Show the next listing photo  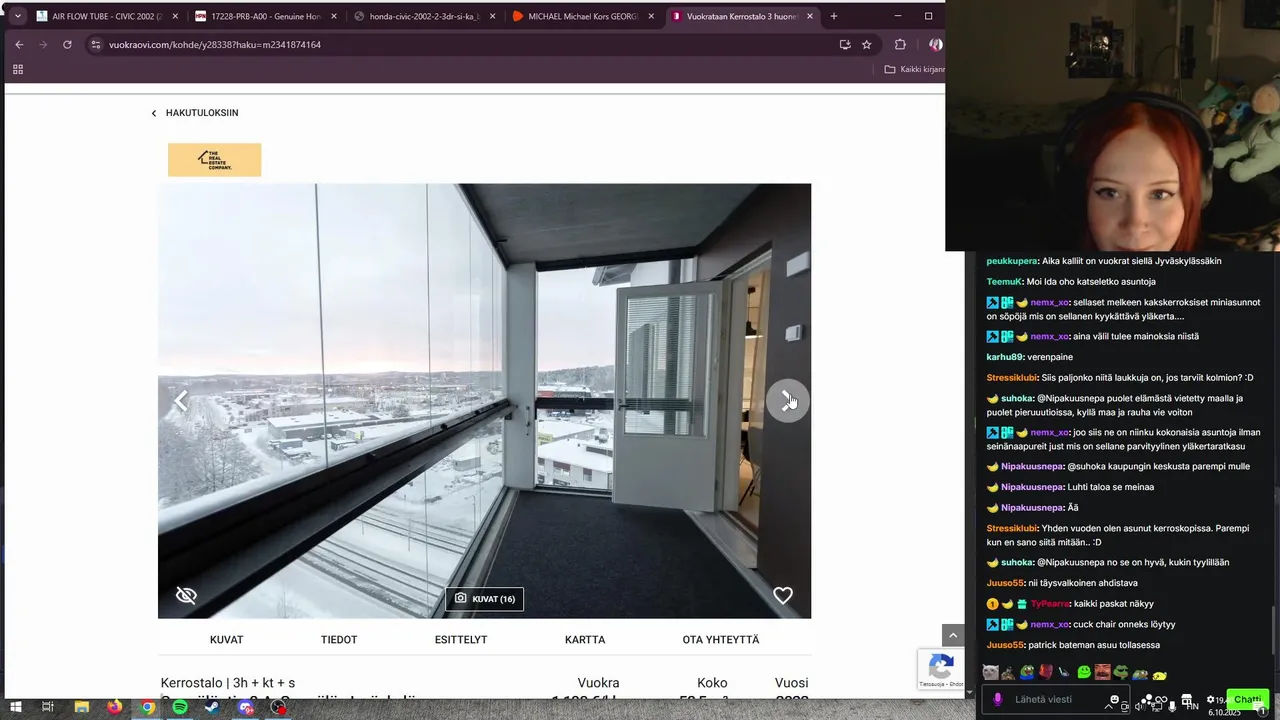(x=787, y=400)
